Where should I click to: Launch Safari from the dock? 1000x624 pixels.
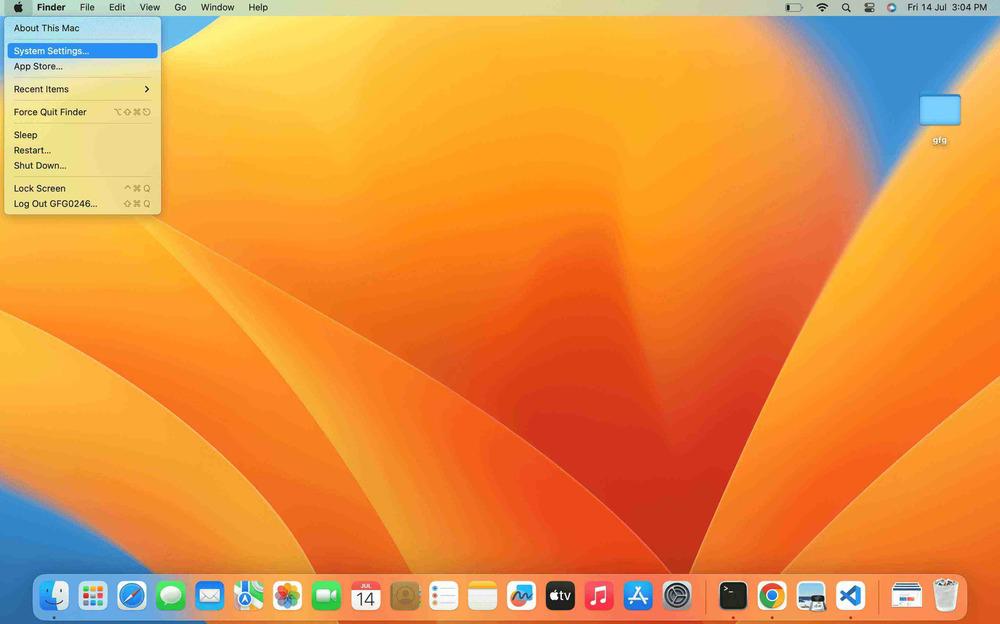click(x=132, y=597)
